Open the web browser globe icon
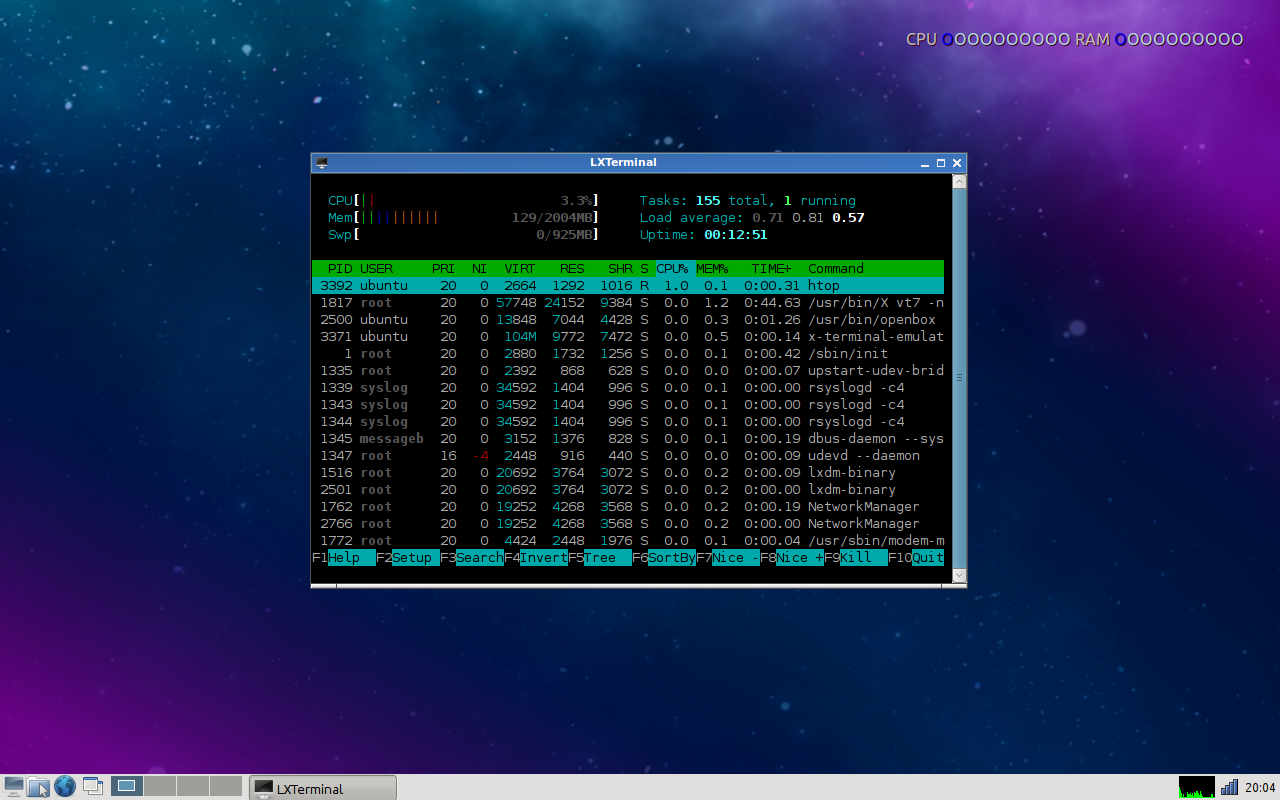Image resolution: width=1280 pixels, height=800 pixels. coord(65,787)
